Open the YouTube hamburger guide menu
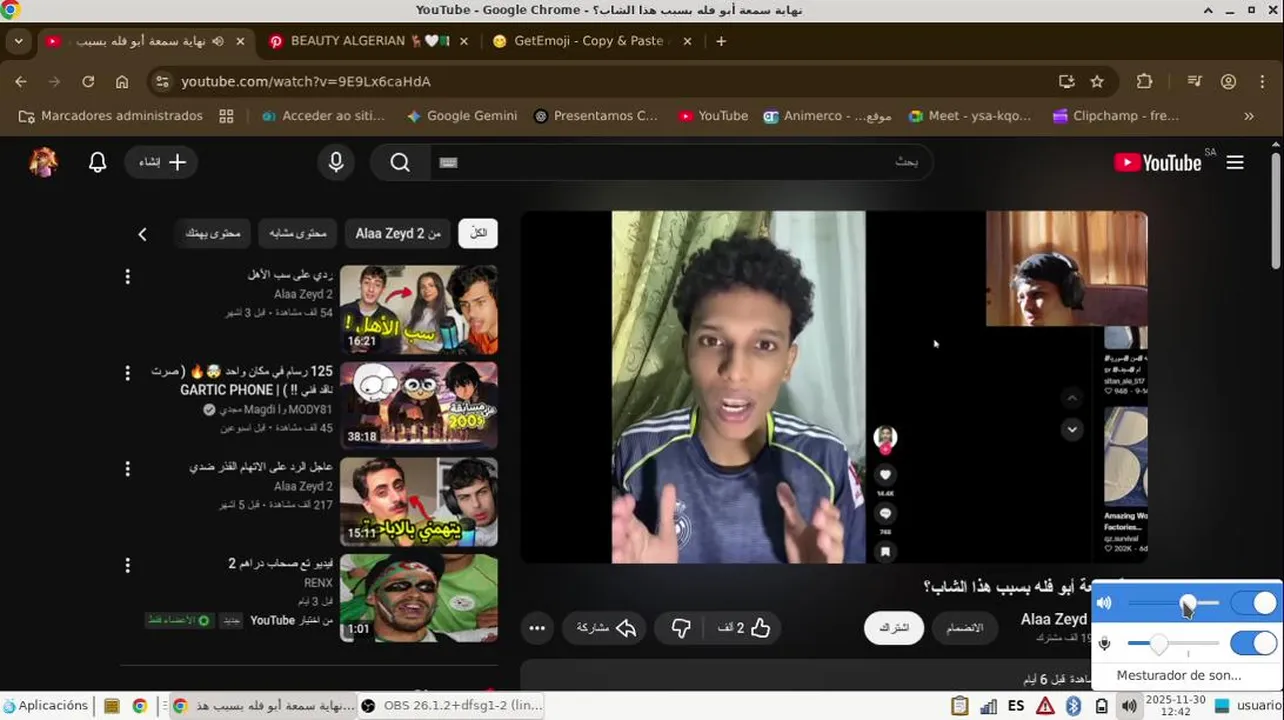The image size is (1284, 720). coord(1235,162)
